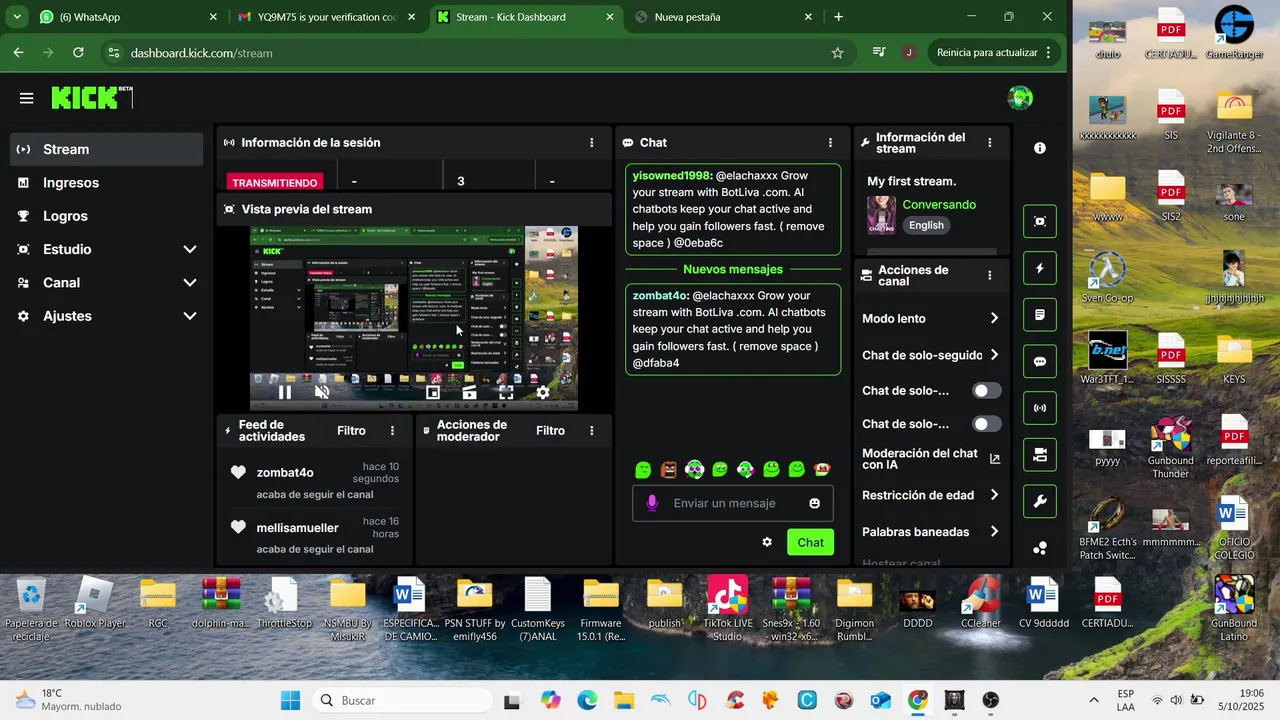Toggle the second Chat de solo switch
The width and height of the screenshot is (1280, 720).
[987, 424]
